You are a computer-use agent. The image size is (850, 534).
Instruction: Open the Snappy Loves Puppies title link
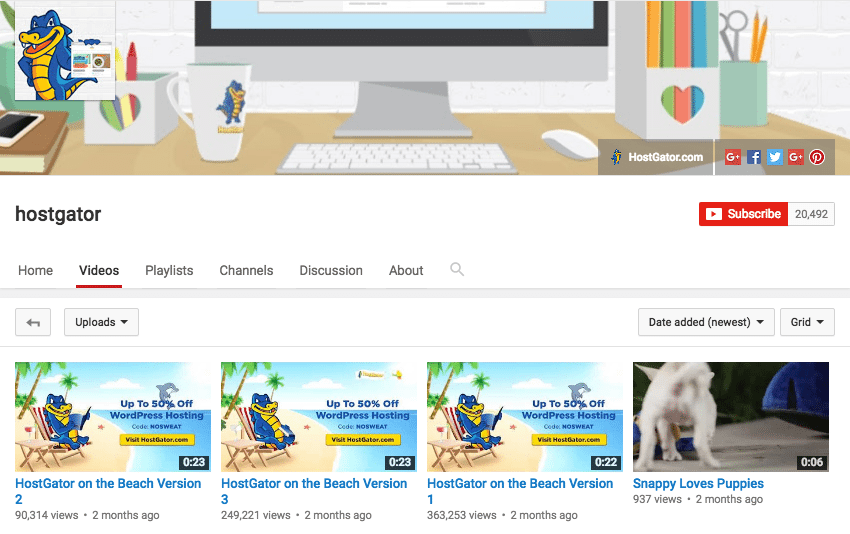pos(698,484)
